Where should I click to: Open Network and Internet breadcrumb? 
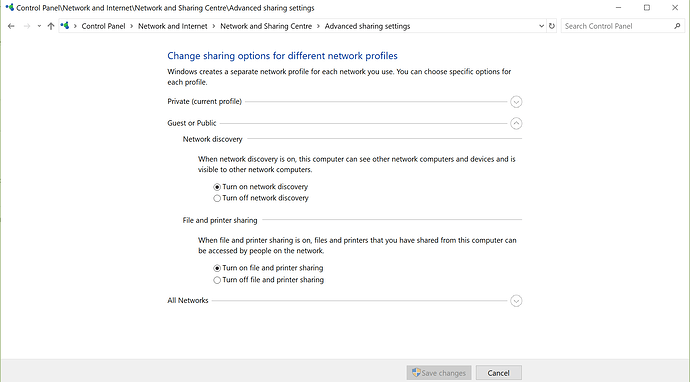[172, 26]
